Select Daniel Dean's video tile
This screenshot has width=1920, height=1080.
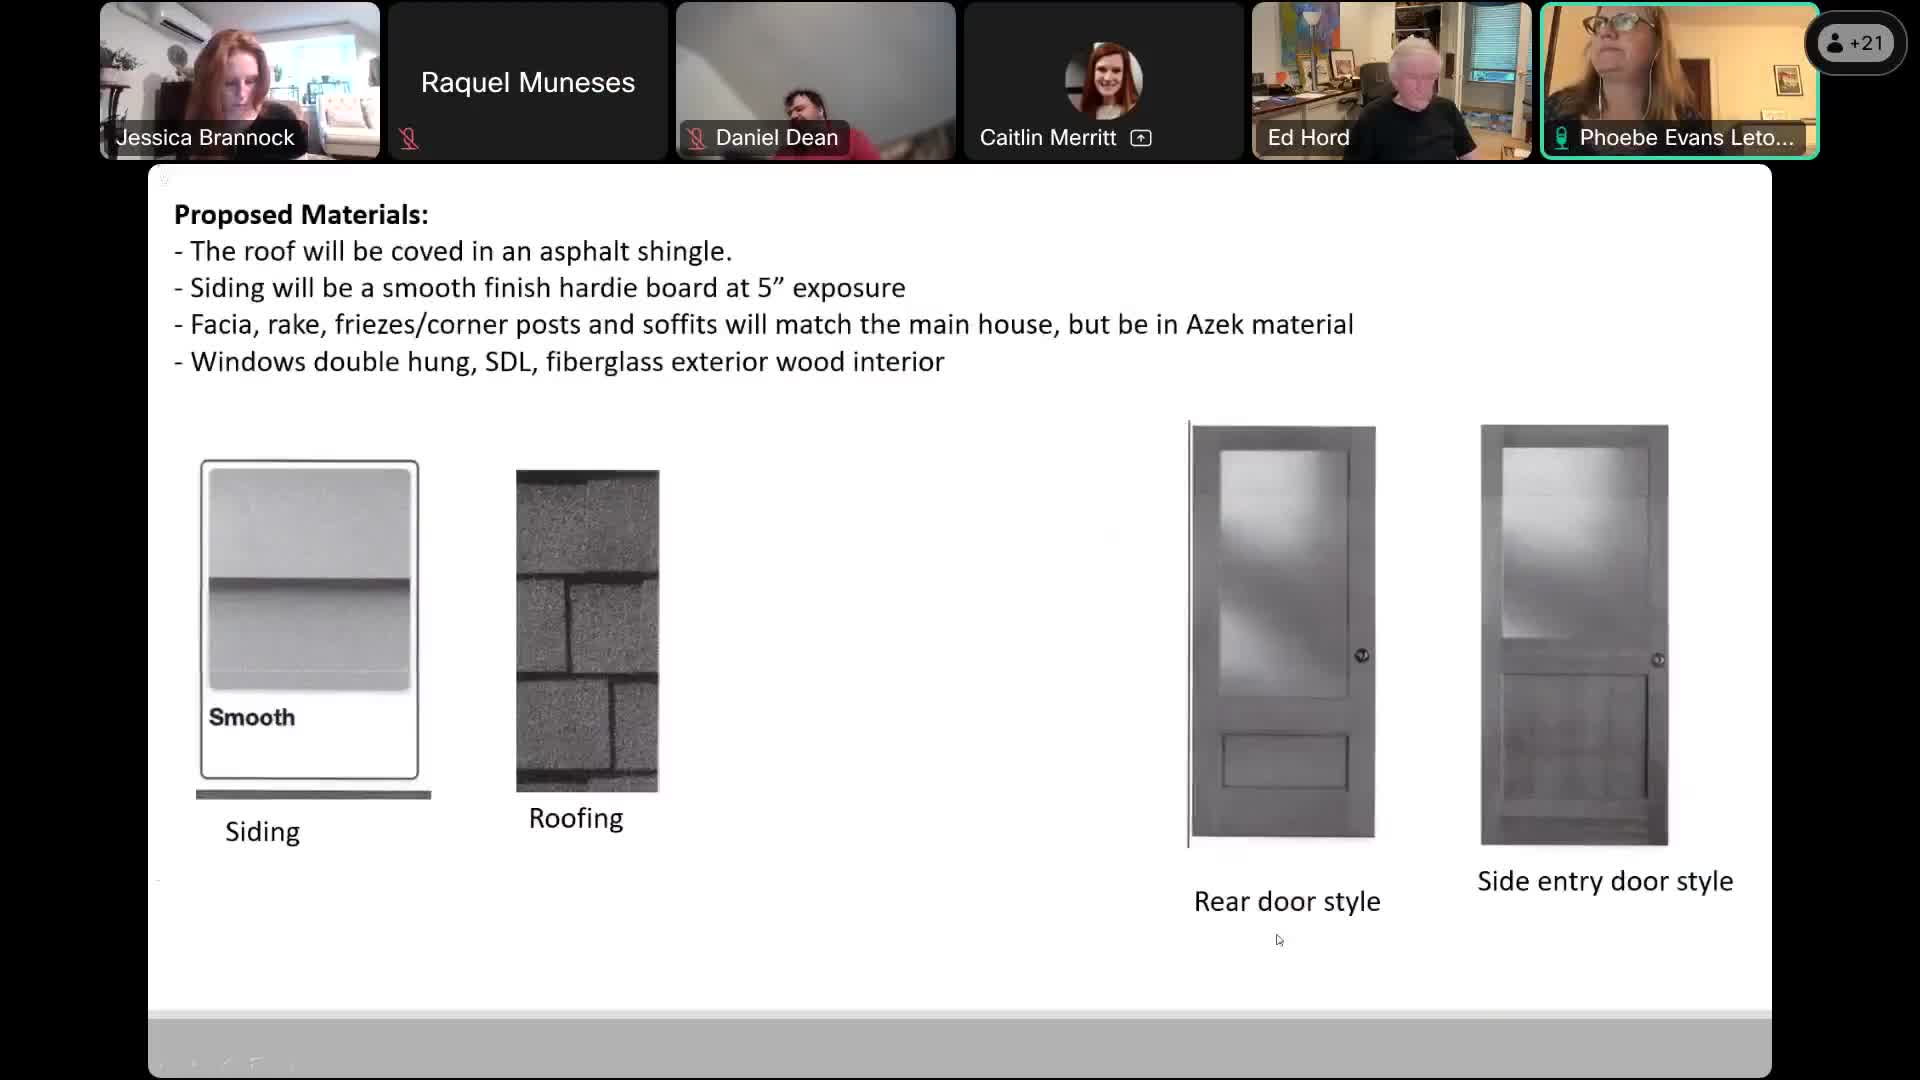tap(815, 70)
